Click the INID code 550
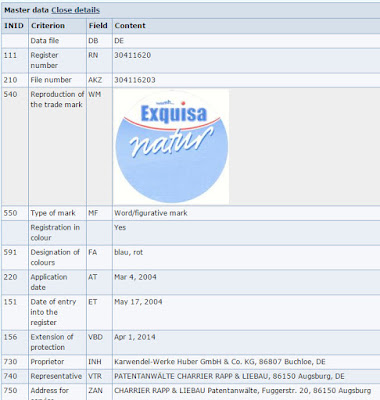This screenshot has width=380, height=400. click(10, 213)
